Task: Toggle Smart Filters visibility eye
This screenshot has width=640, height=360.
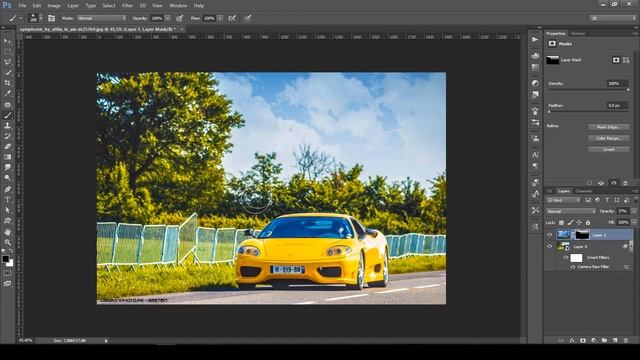Action: point(566,258)
